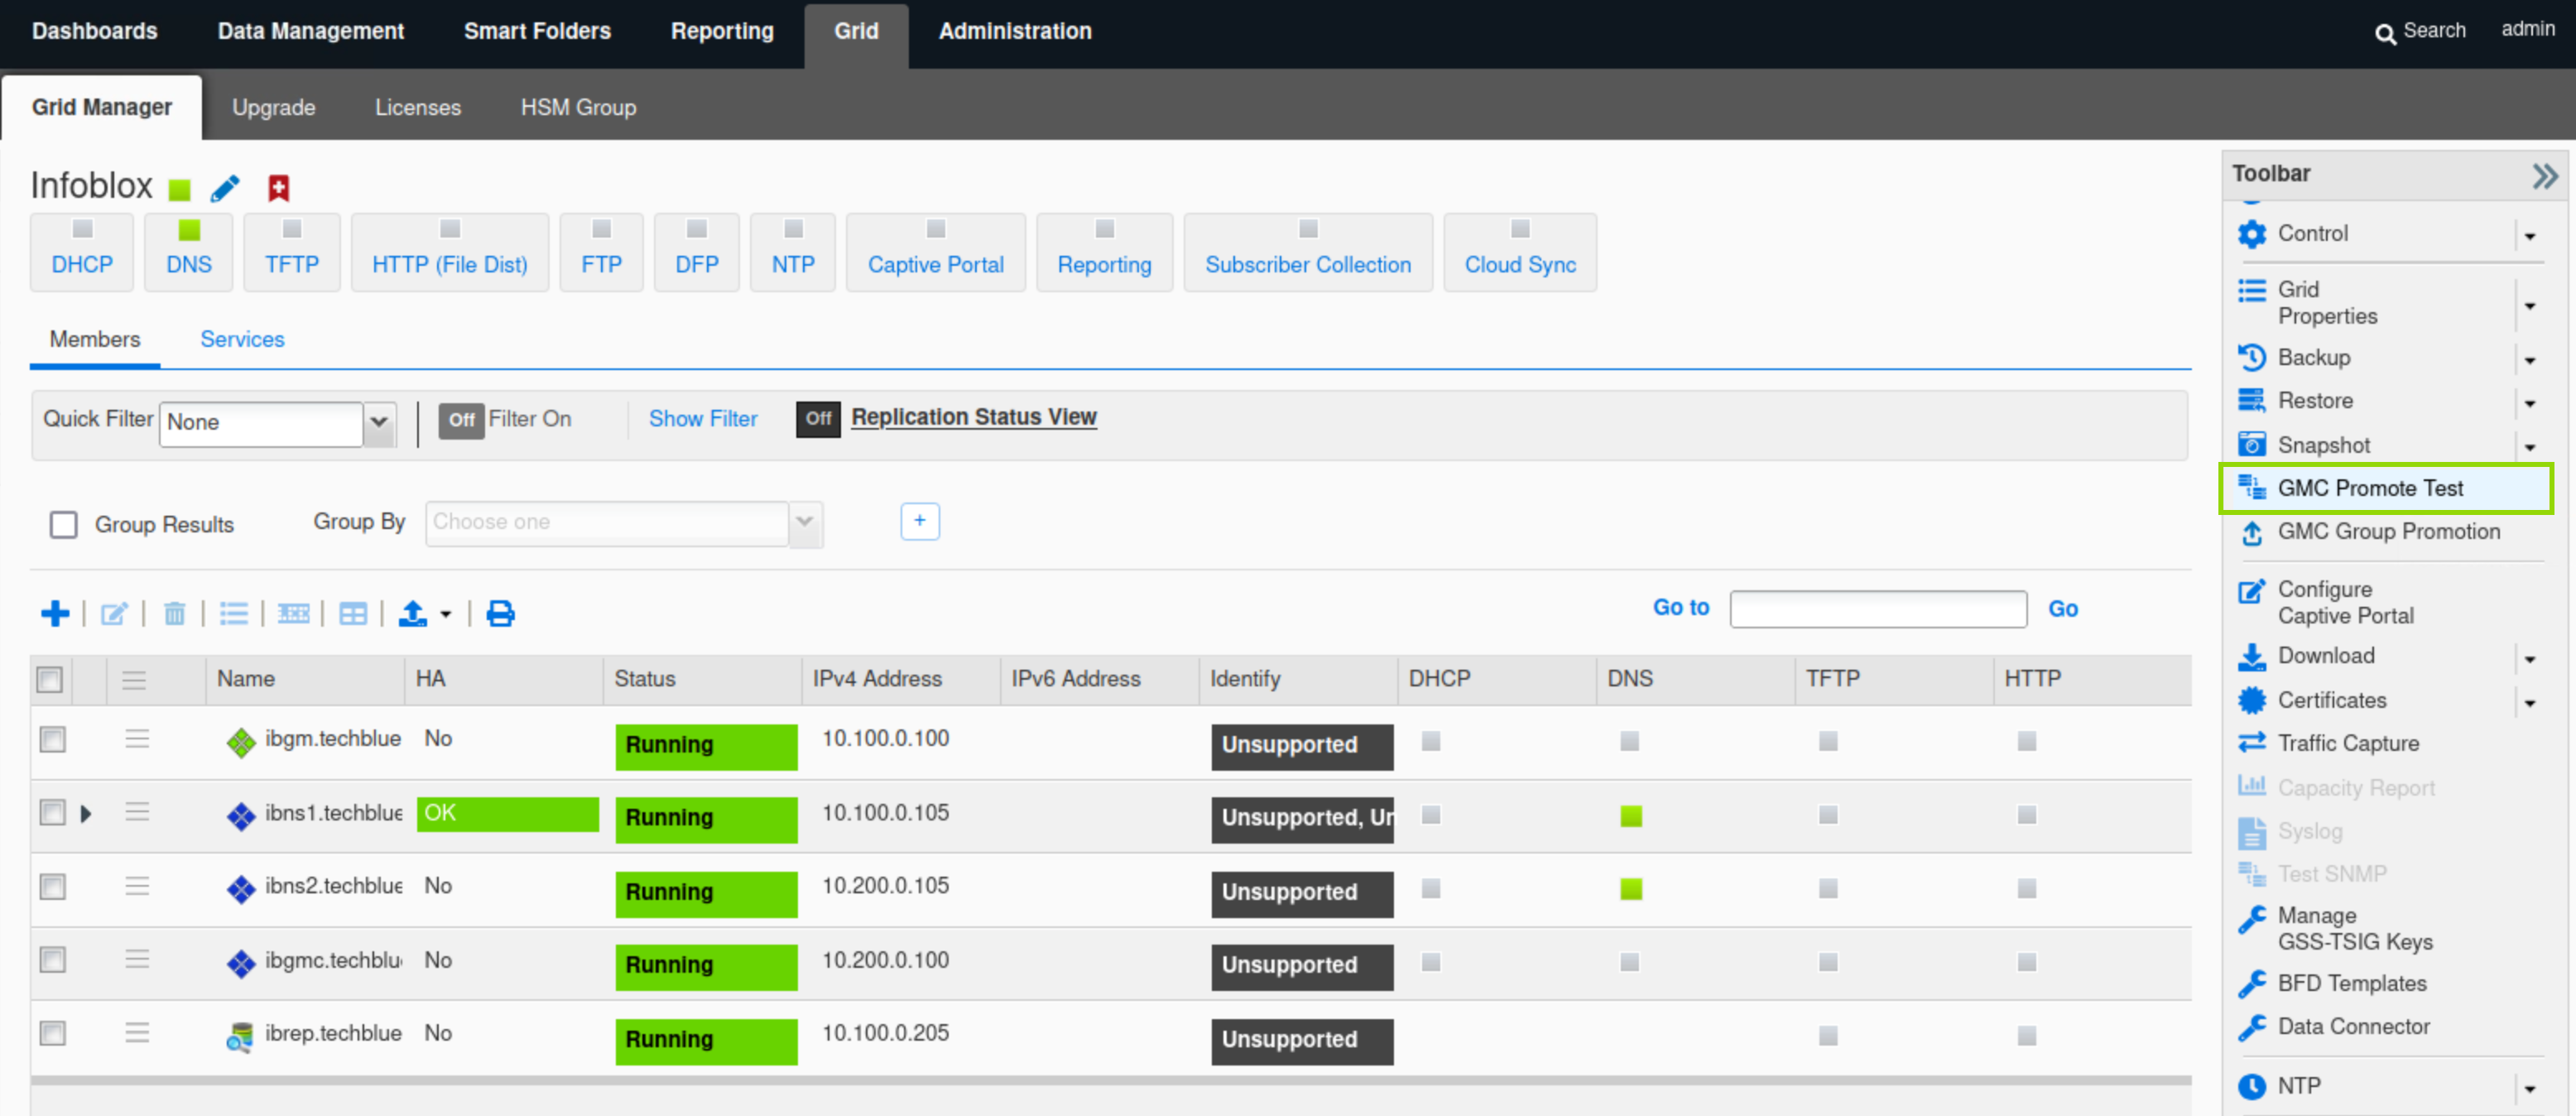
Task: Click the red bookmark icon beside Infoblox
Action: click(x=278, y=188)
